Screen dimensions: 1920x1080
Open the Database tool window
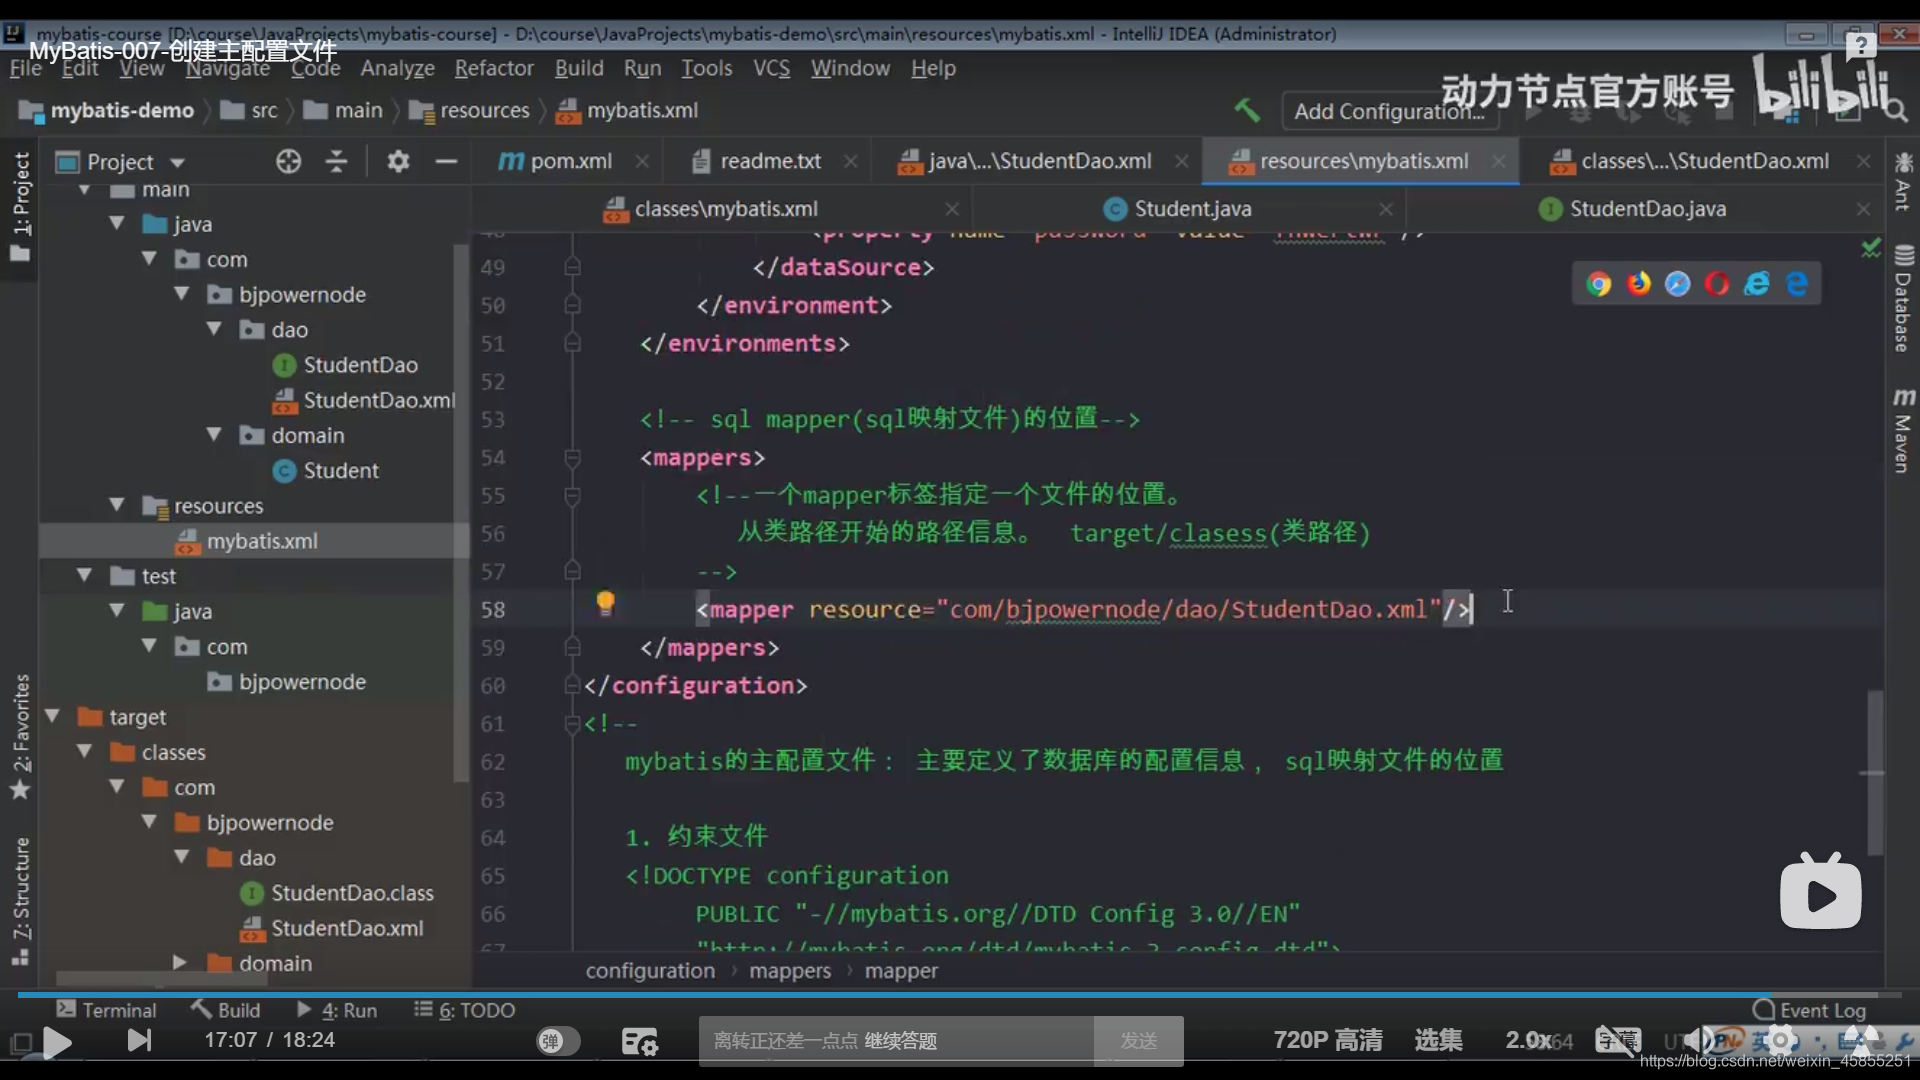tap(1902, 298)
